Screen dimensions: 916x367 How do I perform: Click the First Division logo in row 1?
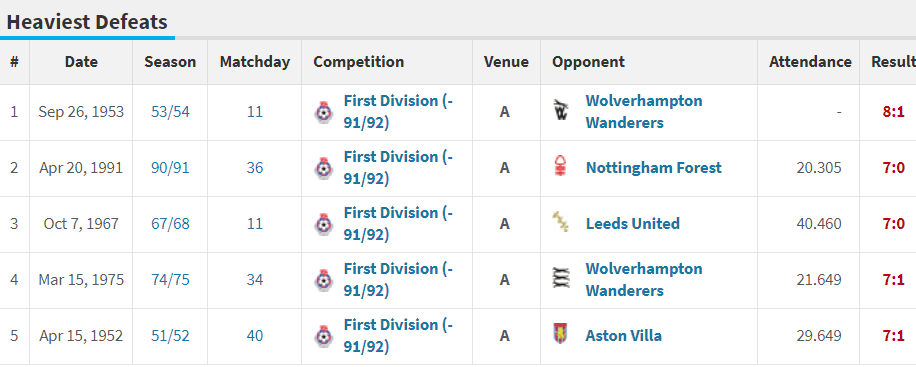click(324, 112)
